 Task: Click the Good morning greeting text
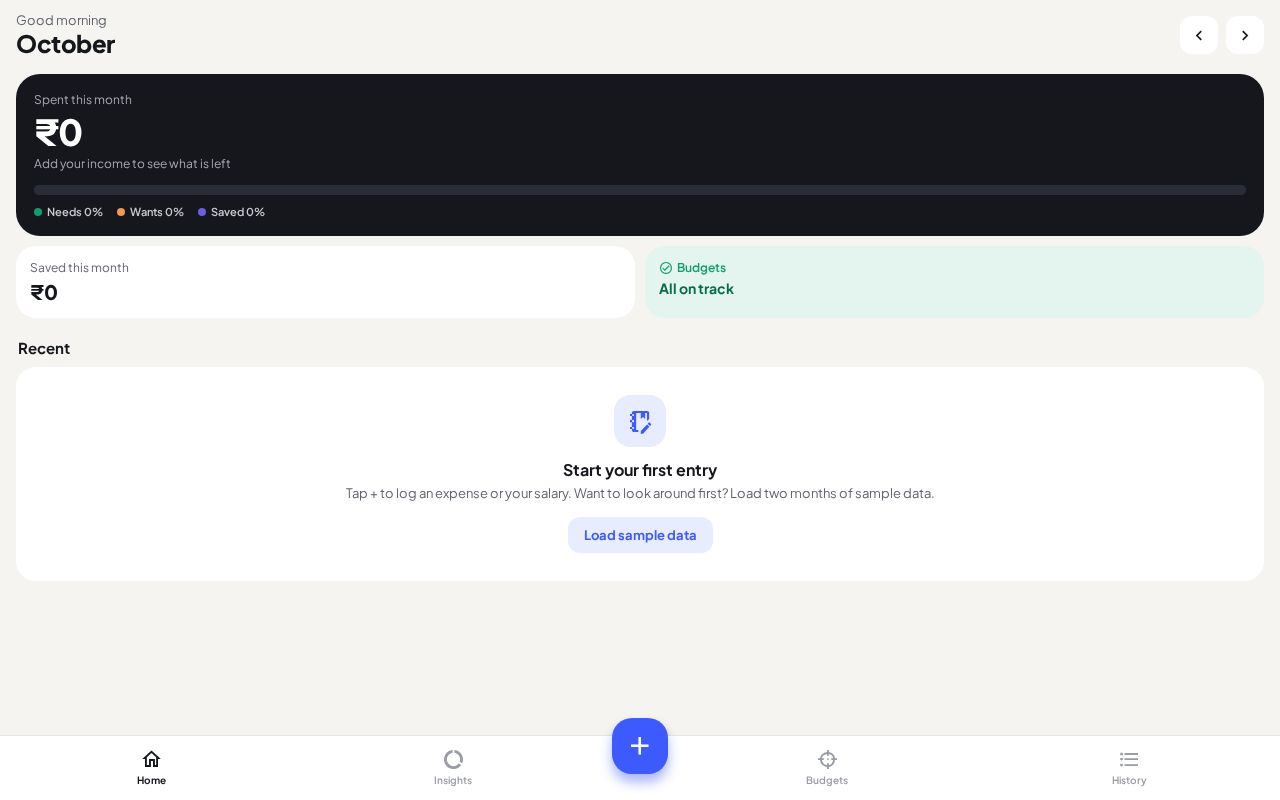(61, 20)
